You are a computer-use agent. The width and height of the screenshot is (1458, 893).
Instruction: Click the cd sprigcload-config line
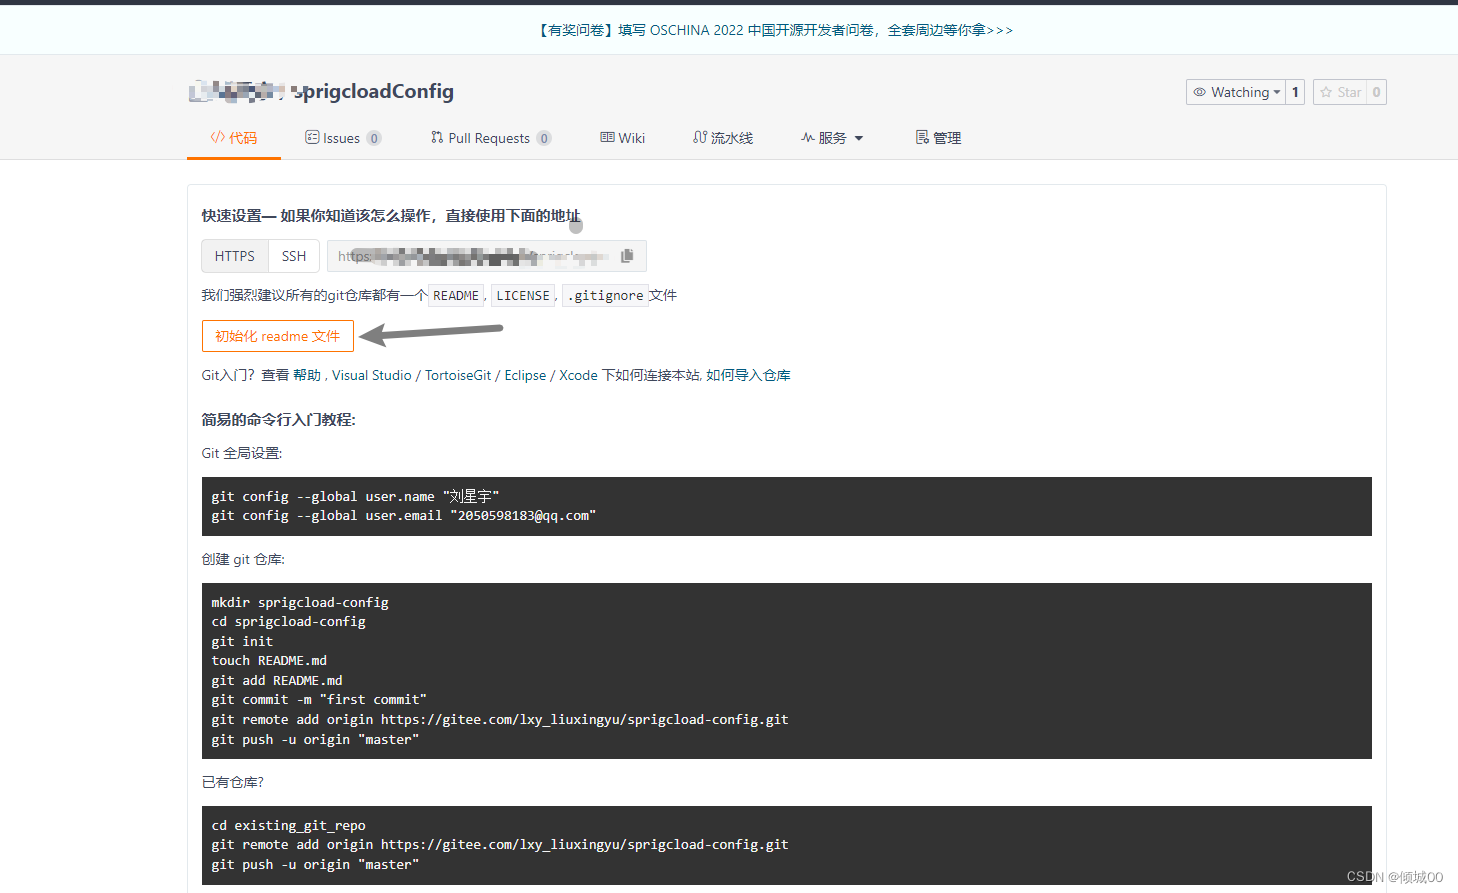288,622
